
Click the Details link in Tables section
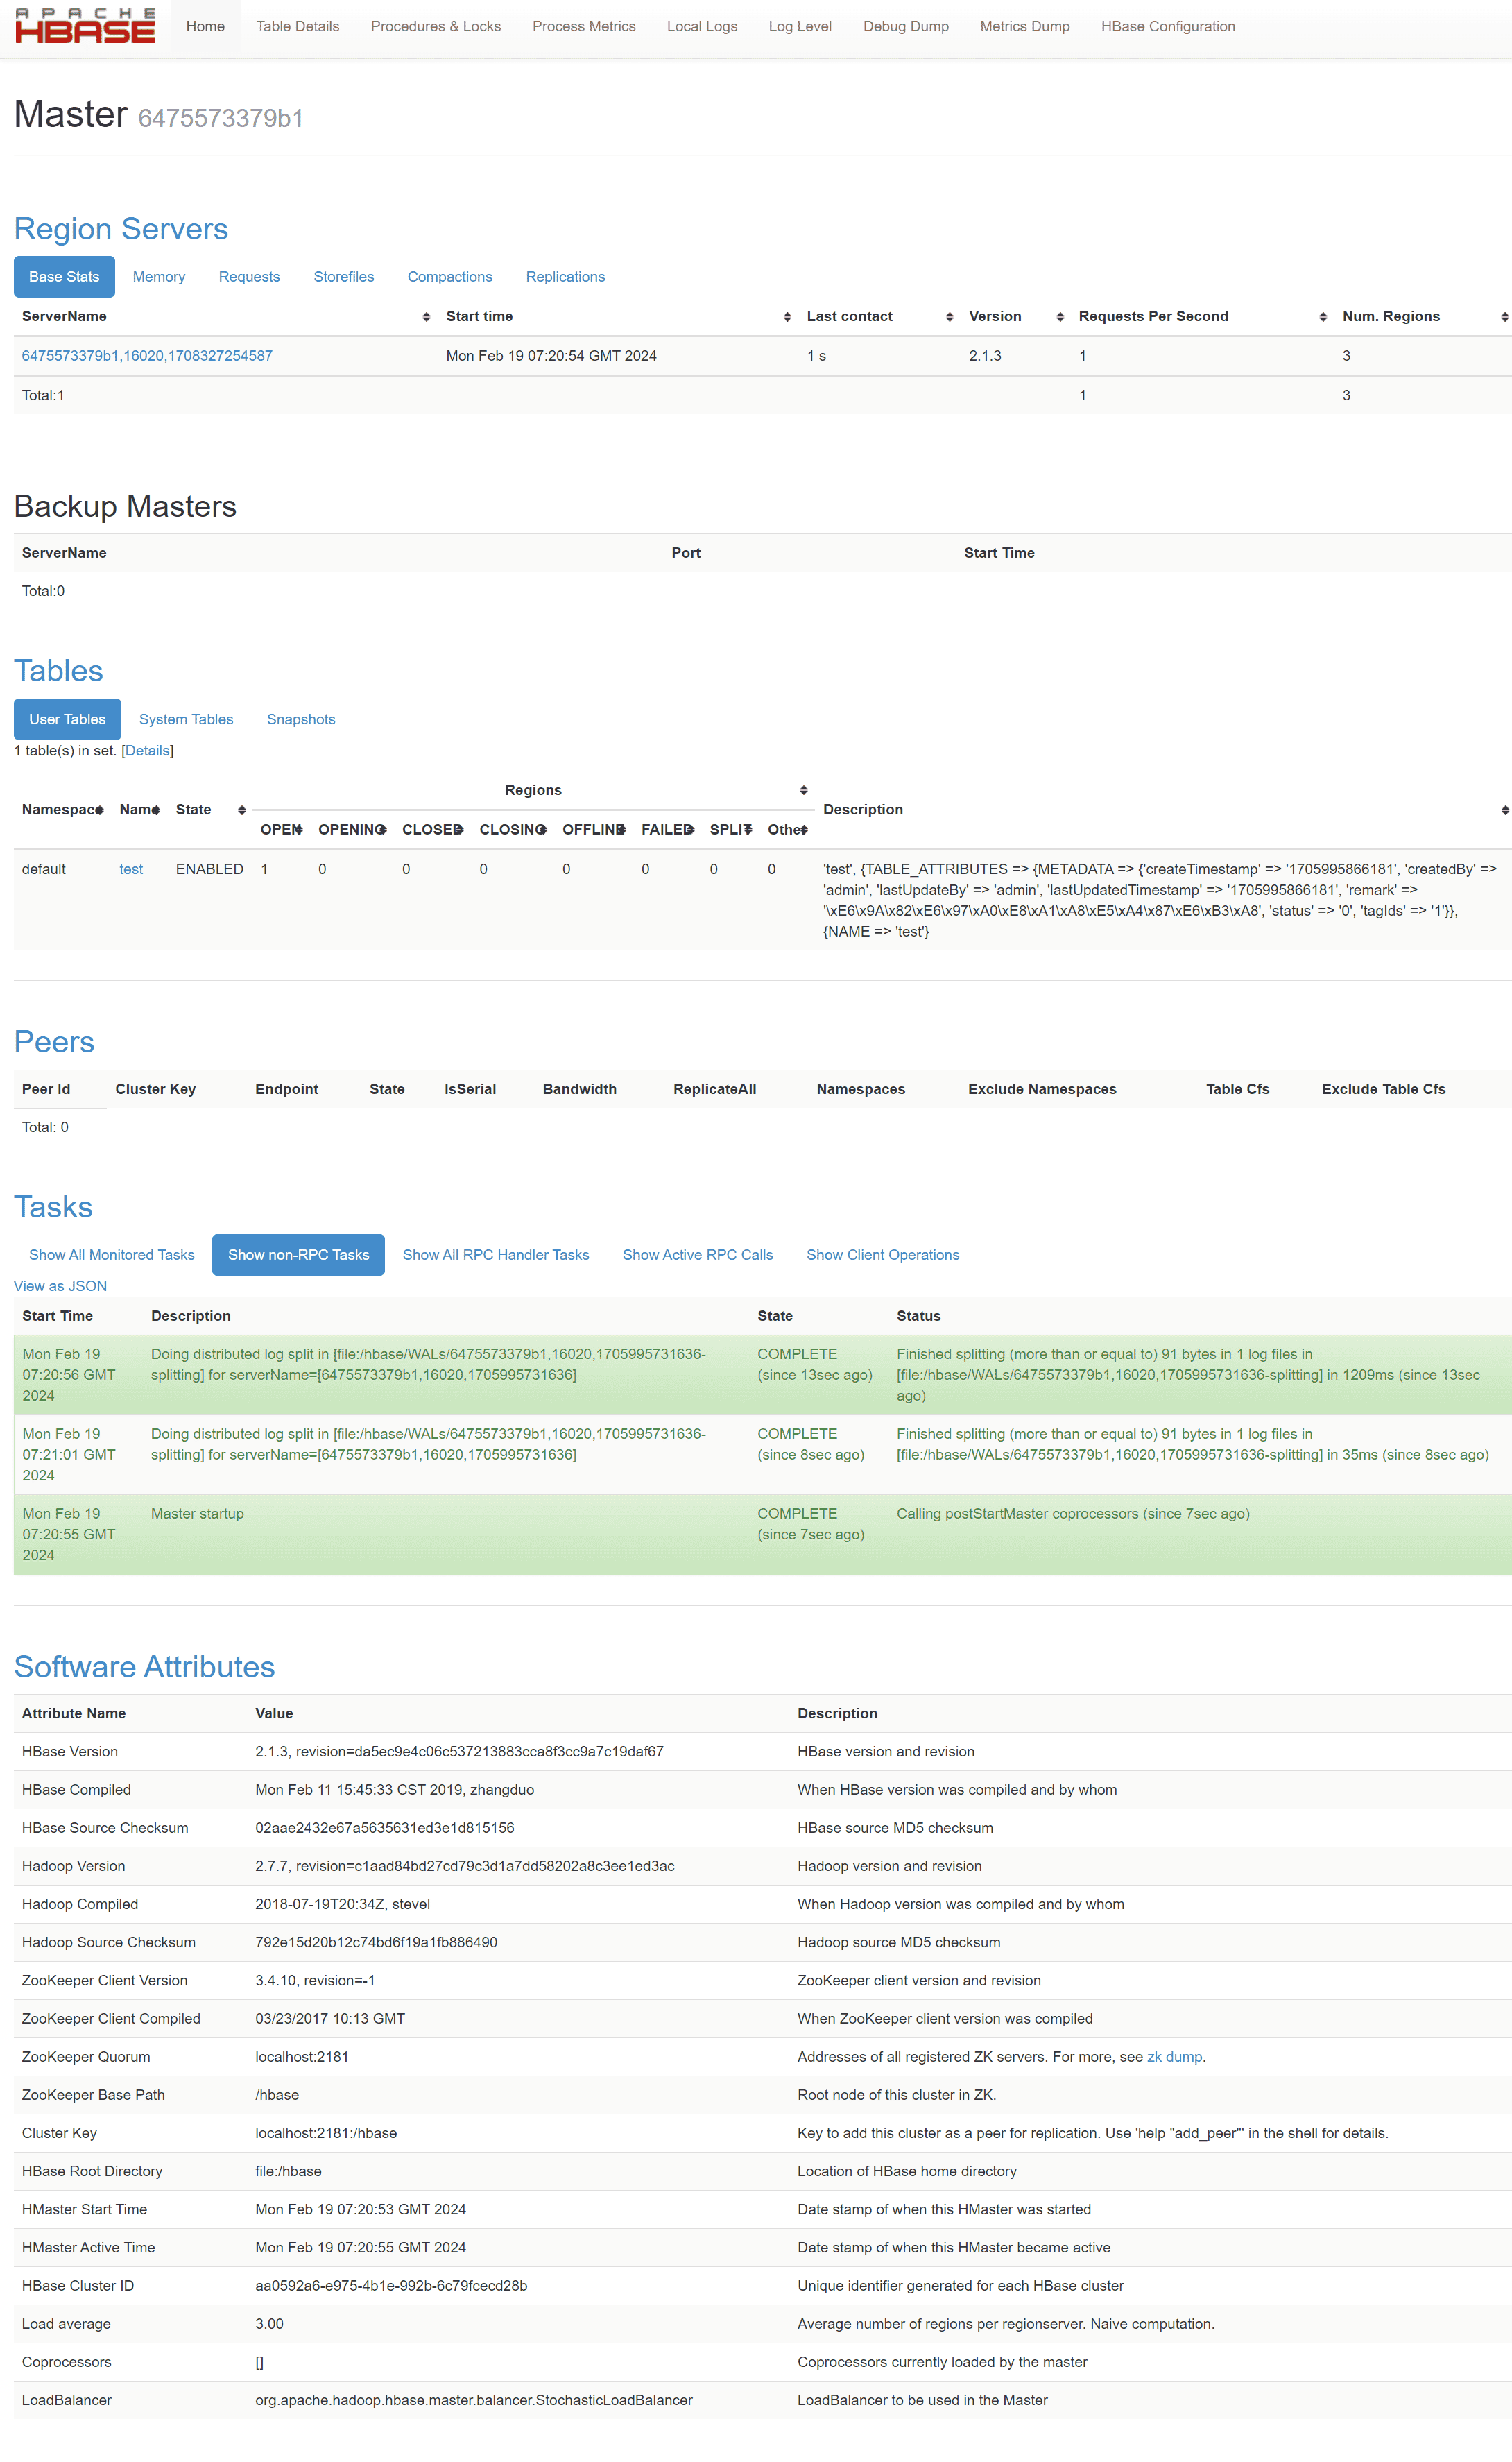pos(148,749)
